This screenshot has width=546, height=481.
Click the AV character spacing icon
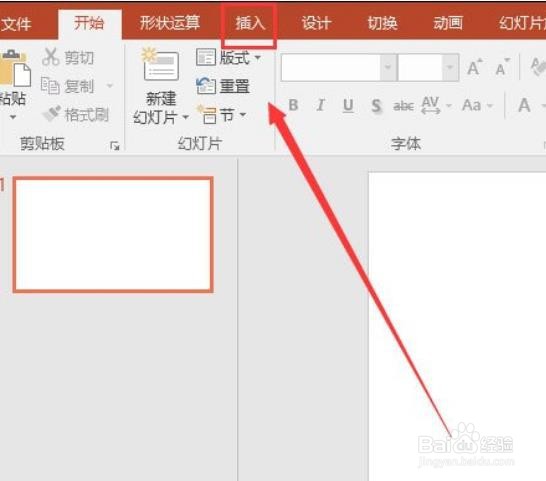430,105
